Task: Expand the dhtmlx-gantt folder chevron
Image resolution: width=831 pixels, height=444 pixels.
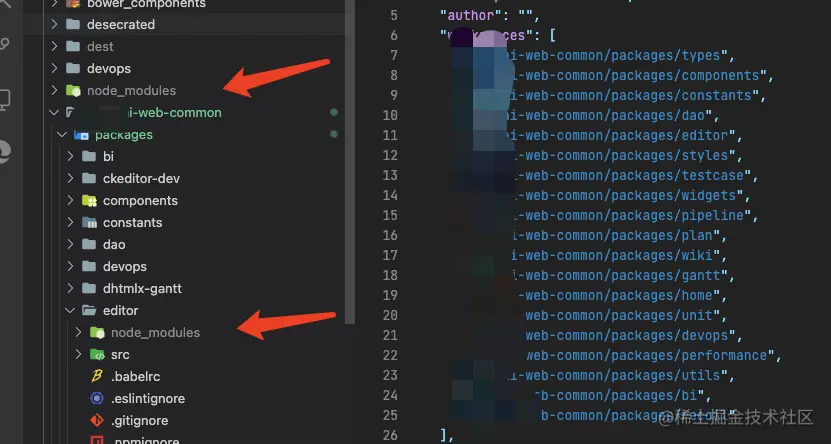Action: 70,289
